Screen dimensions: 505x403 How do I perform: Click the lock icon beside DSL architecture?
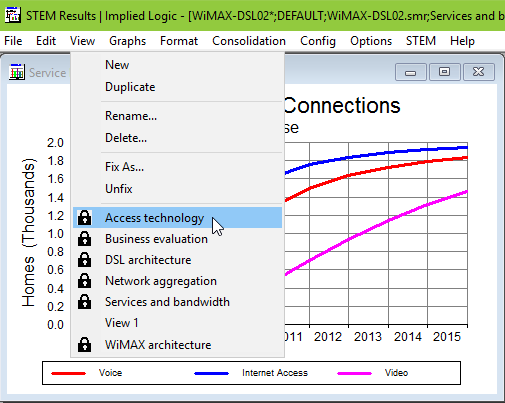tap(84, 260)
